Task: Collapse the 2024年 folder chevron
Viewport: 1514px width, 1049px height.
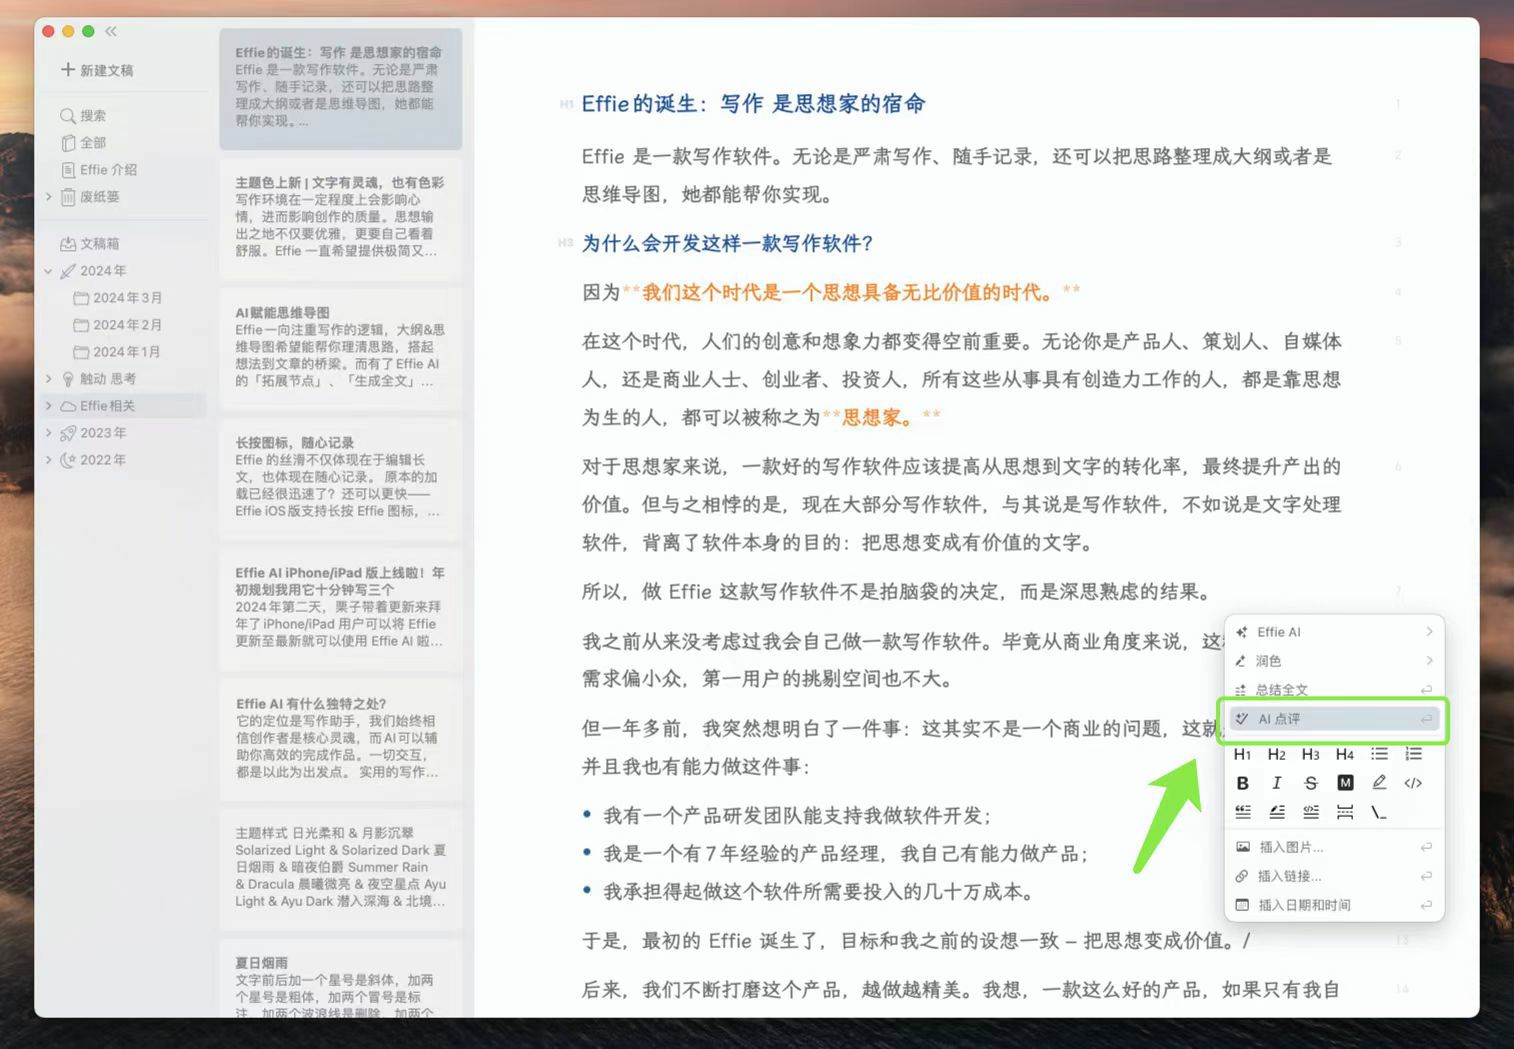Action: point(48,271)
